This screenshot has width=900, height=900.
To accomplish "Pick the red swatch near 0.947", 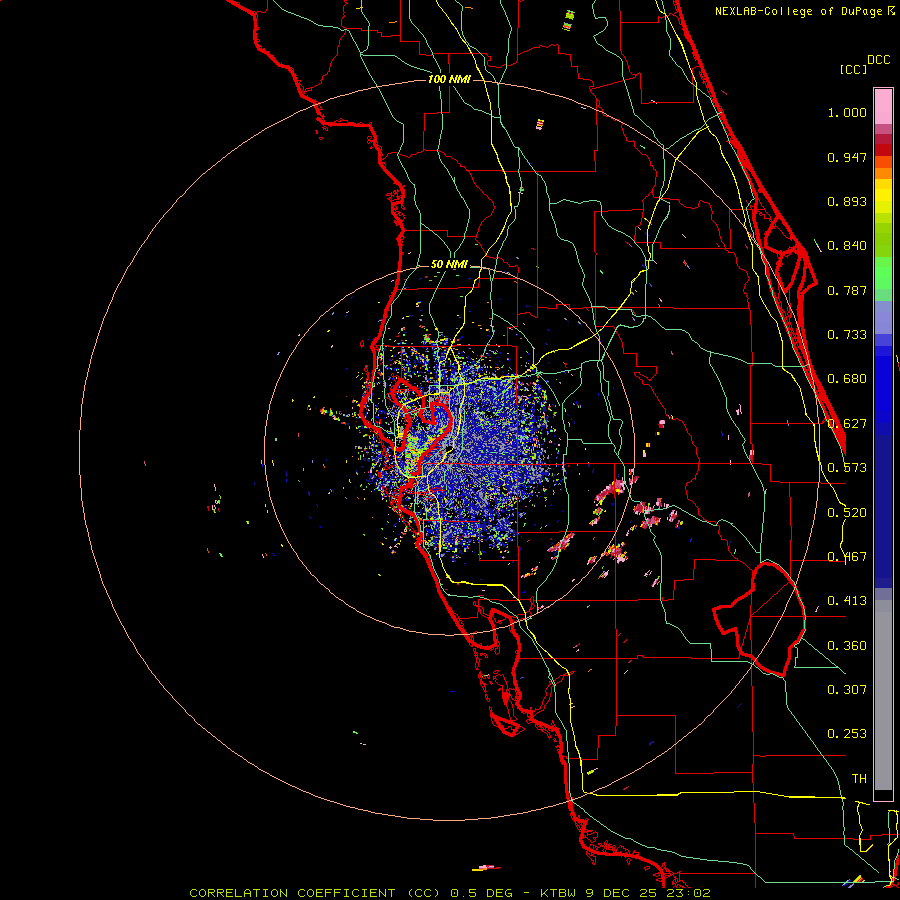I will pos(883,150).
